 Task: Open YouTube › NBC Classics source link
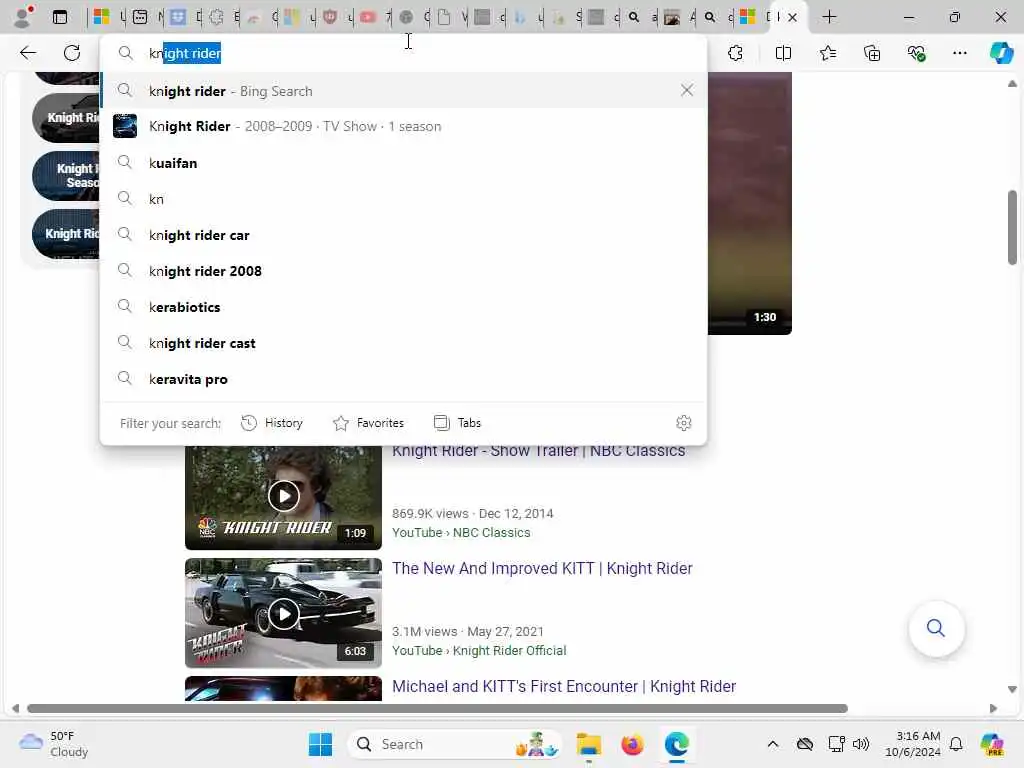[461, 532]
